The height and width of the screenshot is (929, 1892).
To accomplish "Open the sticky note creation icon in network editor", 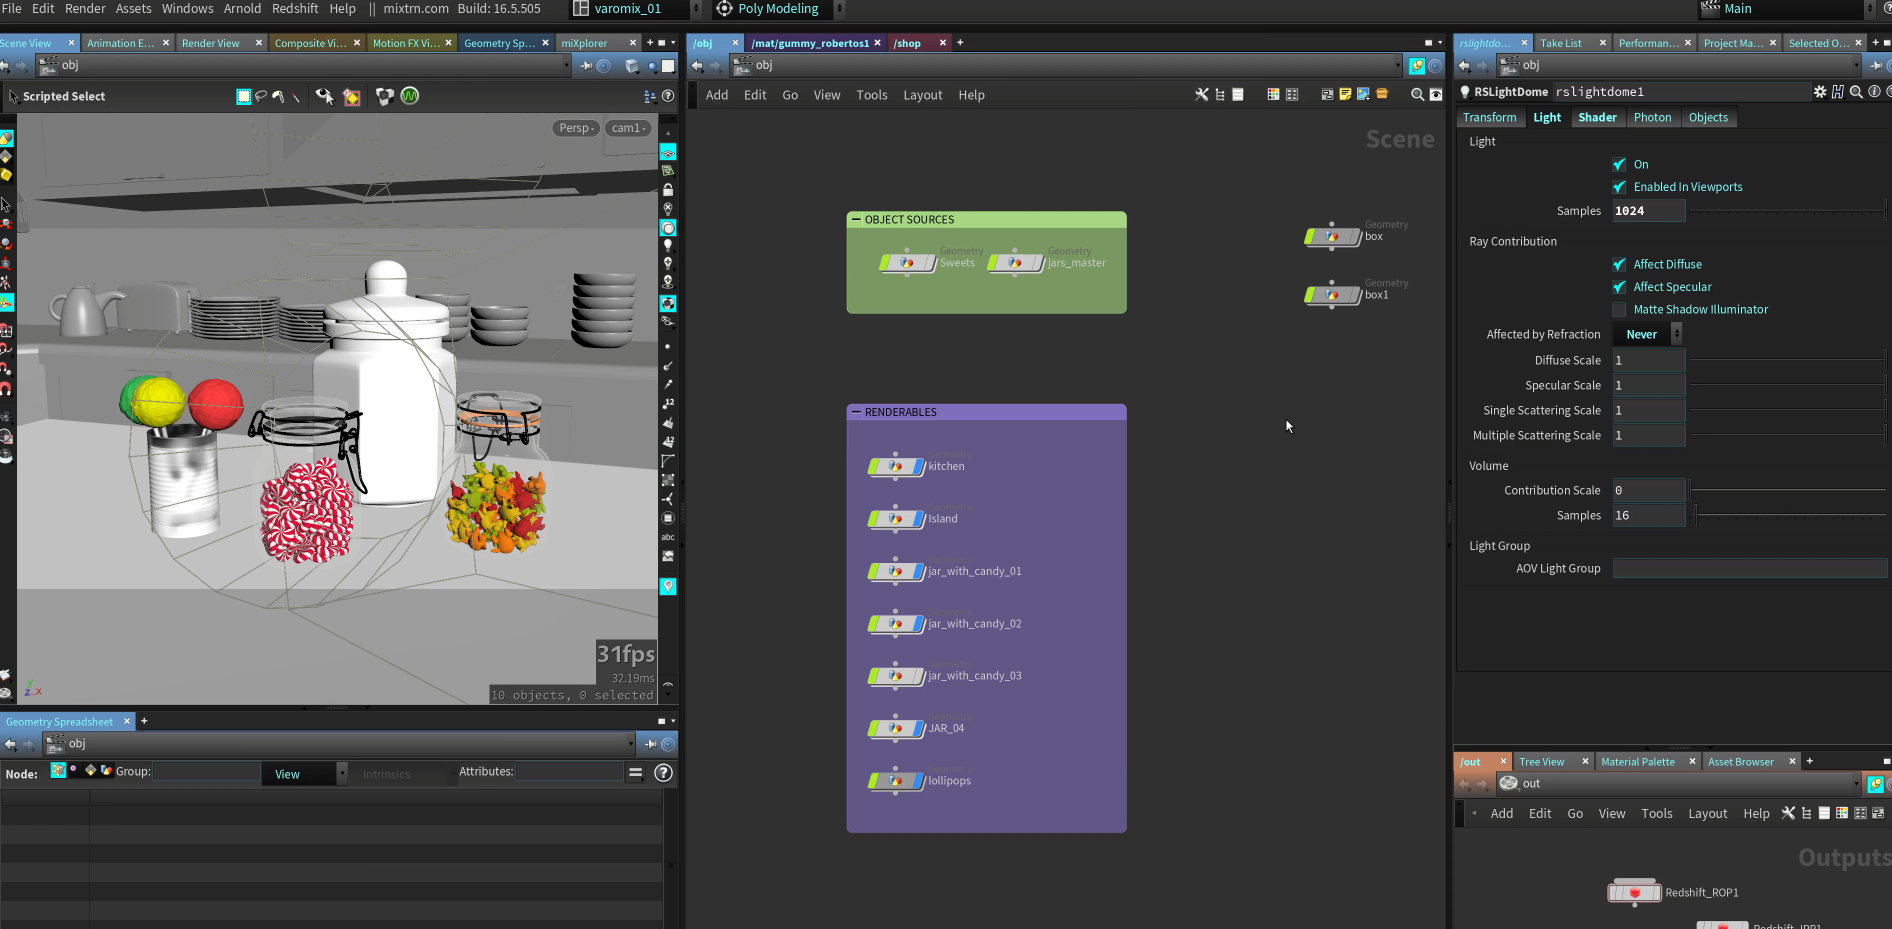I will pyautogui.click(x=1345, y=94).
